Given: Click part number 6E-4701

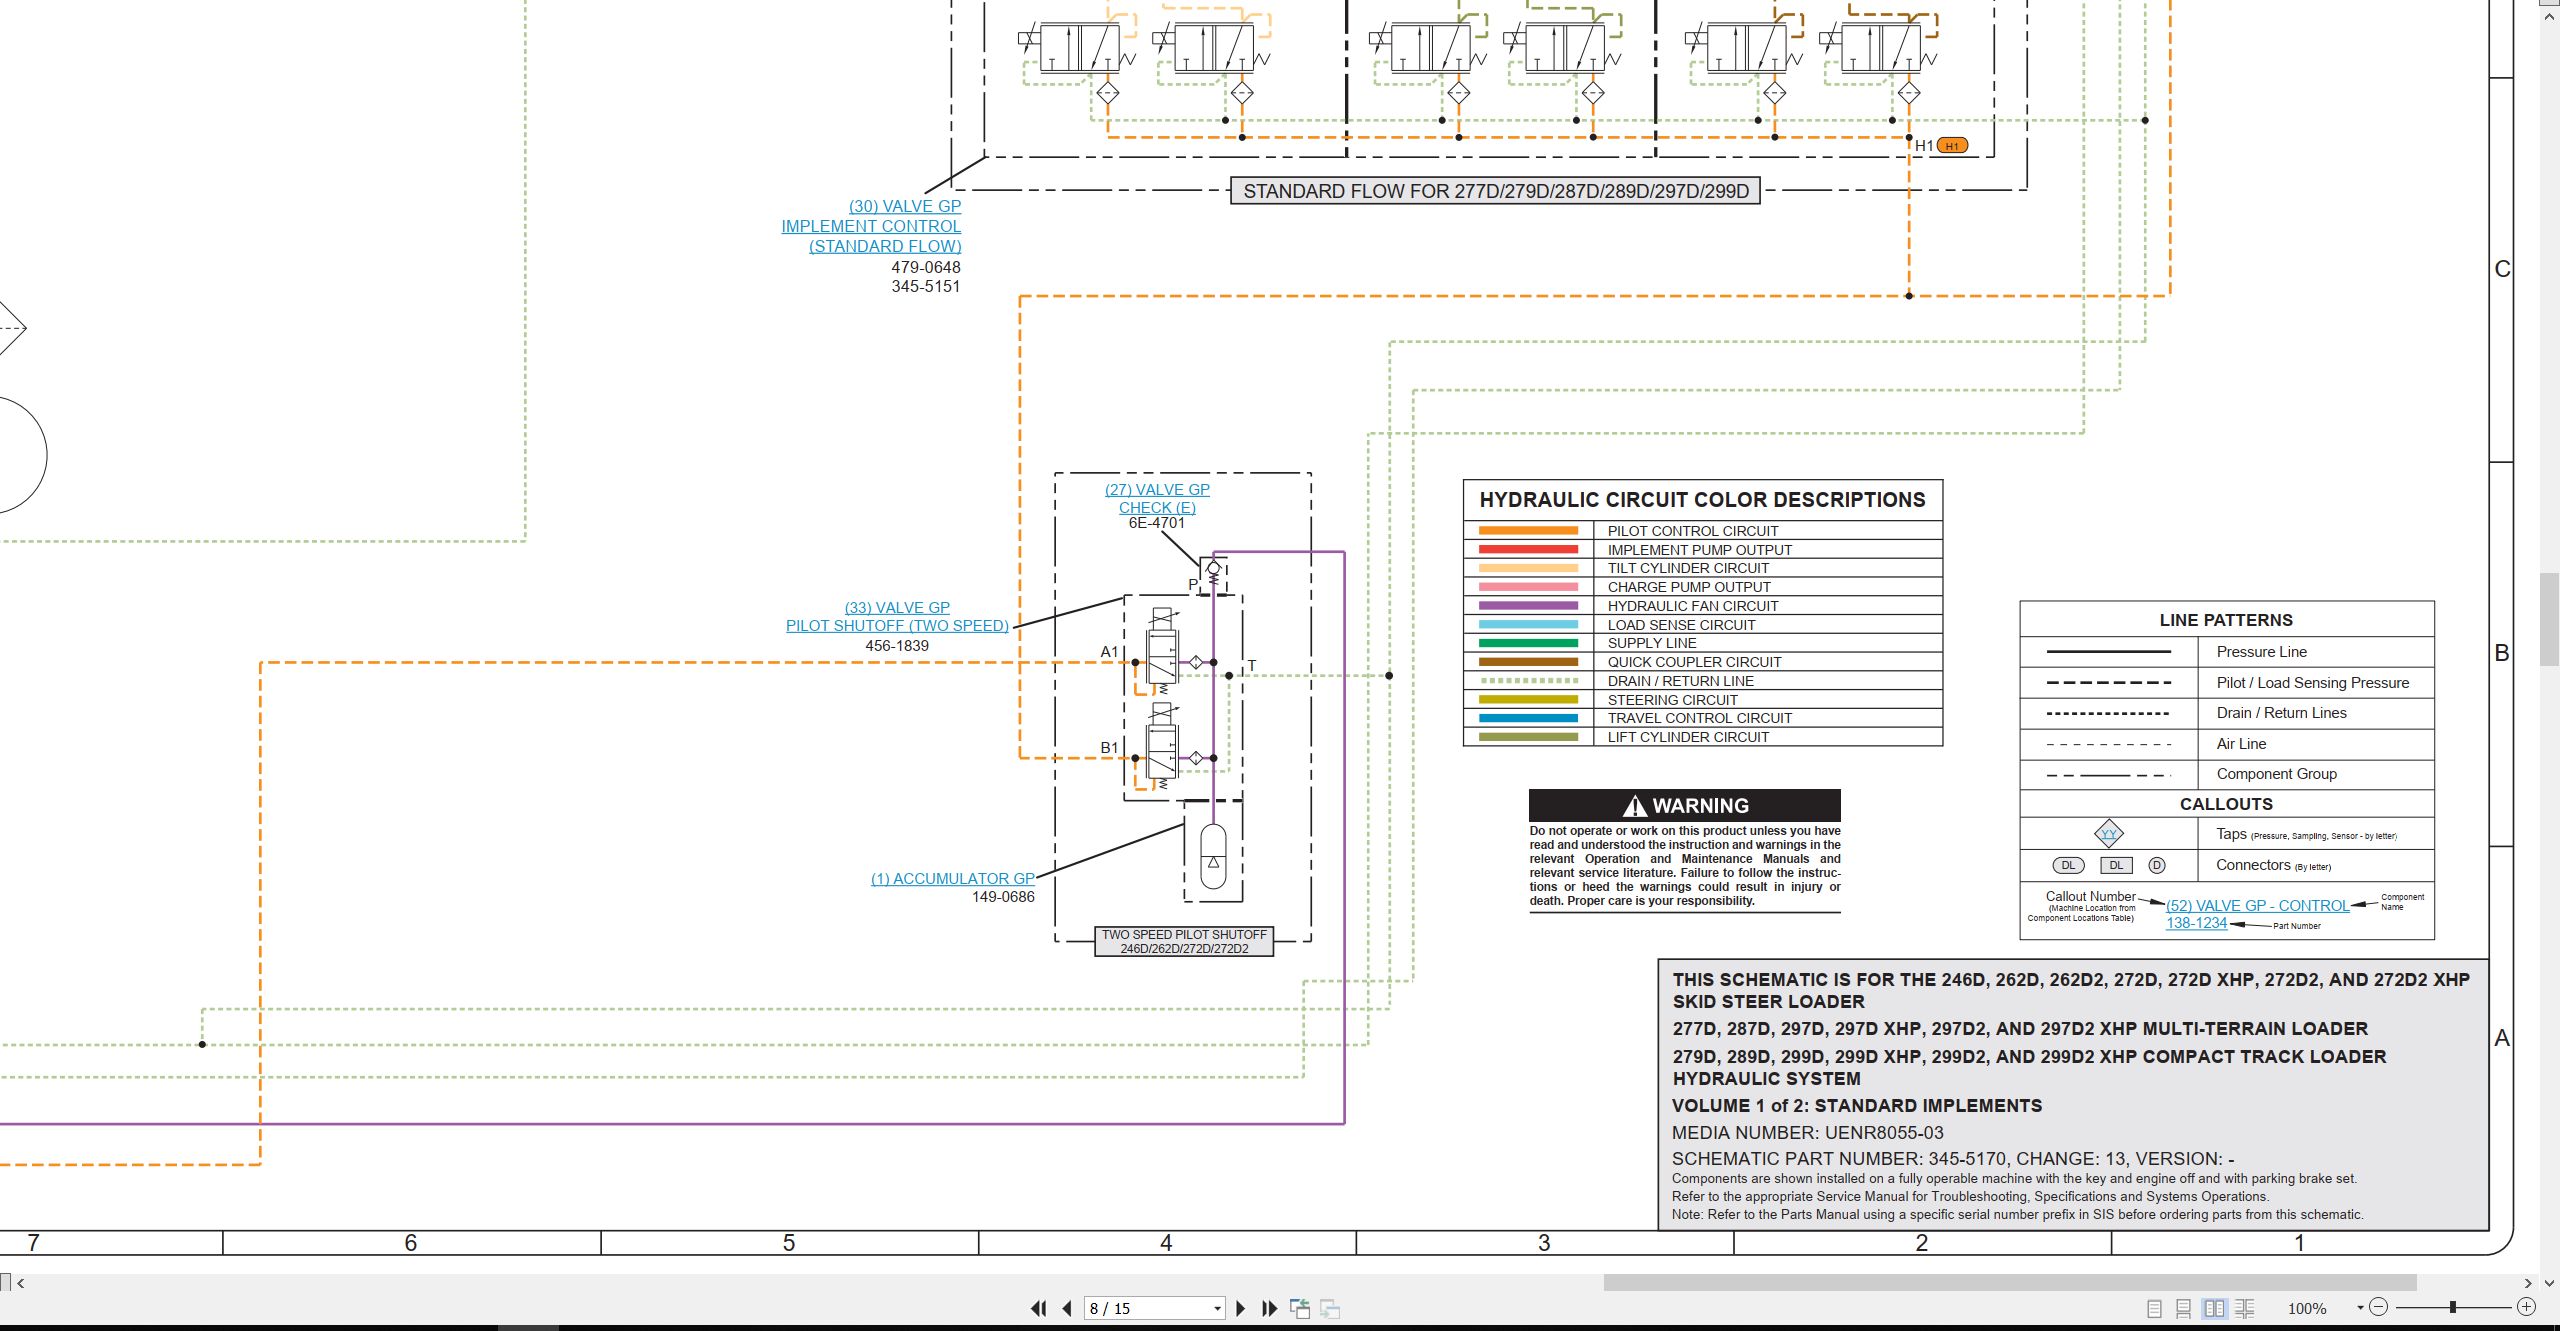Looking at the screenshot, I should pyautogui.click(x=1157, y=523).
